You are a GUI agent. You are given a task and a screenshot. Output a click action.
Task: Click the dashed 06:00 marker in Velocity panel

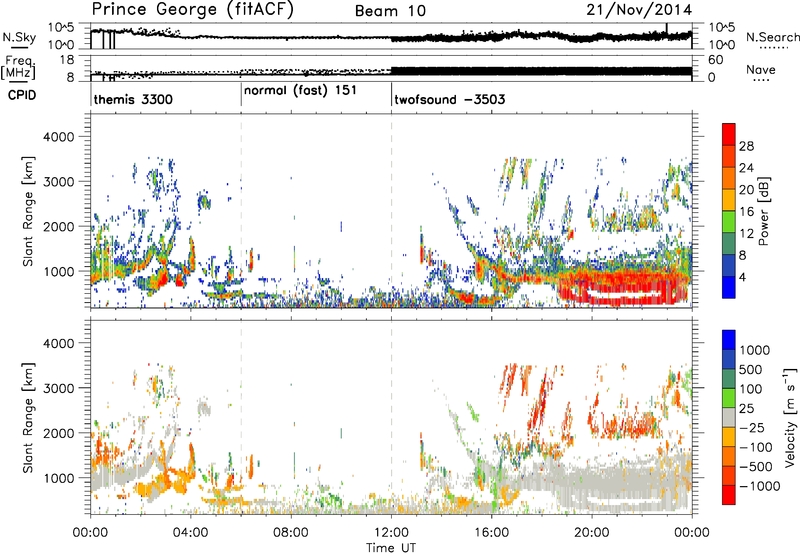point(241,417)
